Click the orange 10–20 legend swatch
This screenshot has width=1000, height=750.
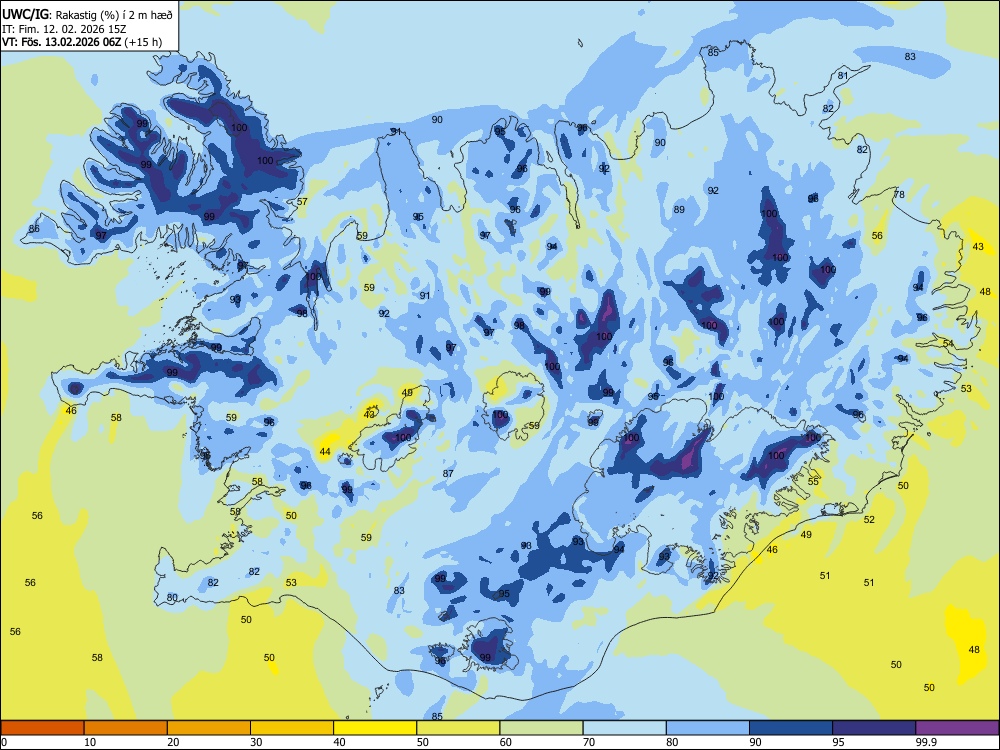(126, 728)
